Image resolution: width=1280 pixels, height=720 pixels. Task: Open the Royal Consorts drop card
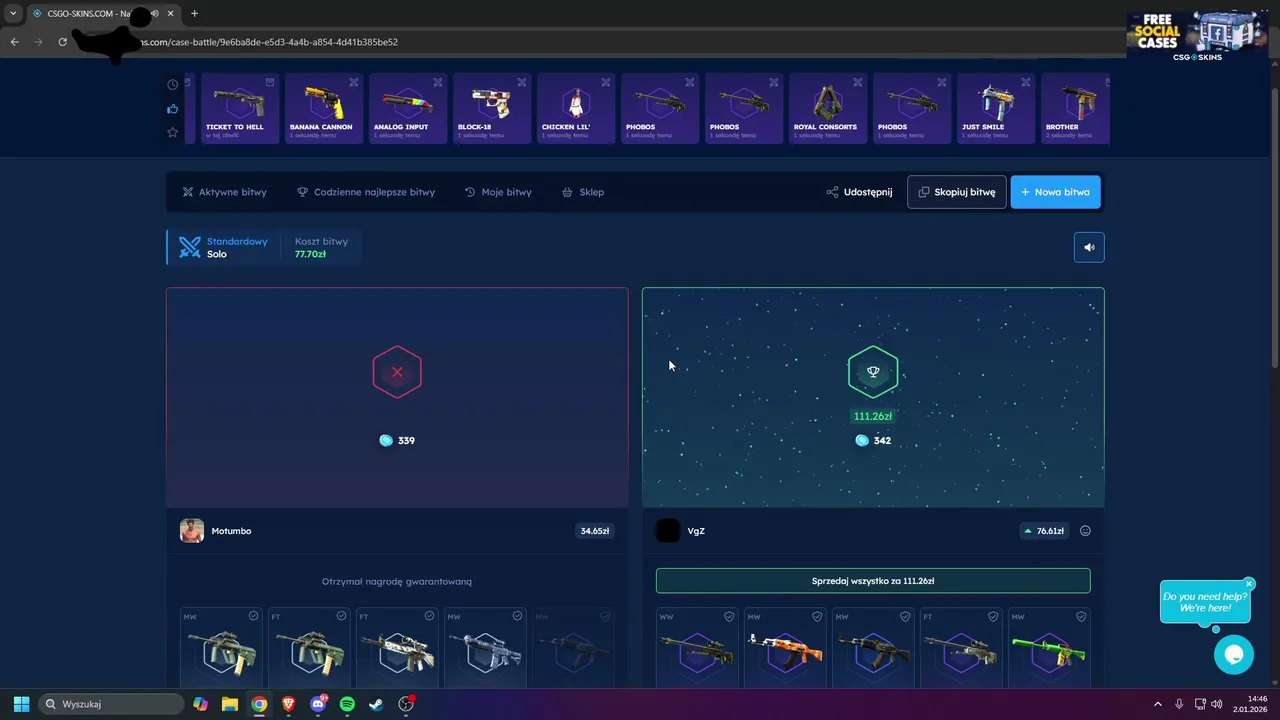pos(828,108)
